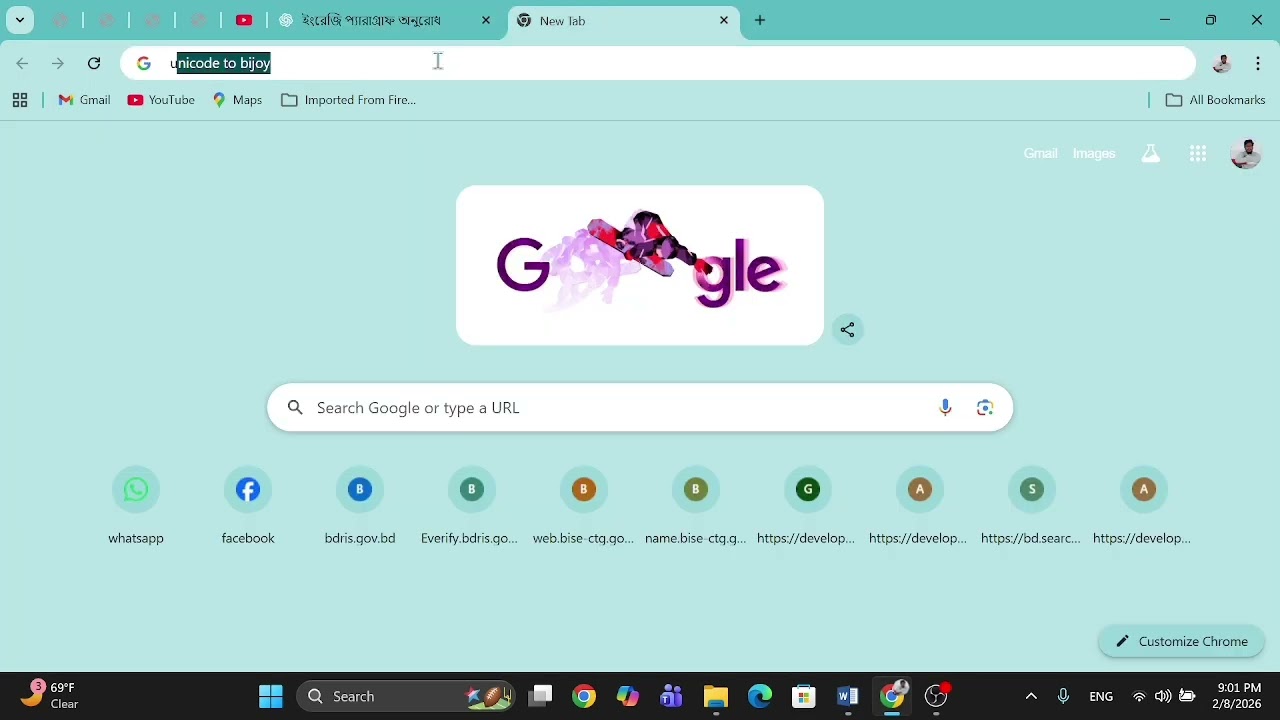Click the taskbar Search box

[407, 697]
